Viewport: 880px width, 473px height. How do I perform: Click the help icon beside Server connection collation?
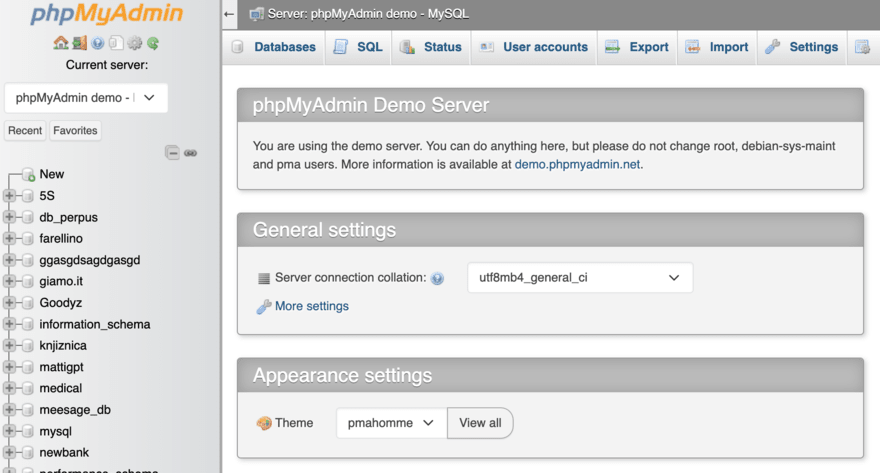click(x=437, y=278)
